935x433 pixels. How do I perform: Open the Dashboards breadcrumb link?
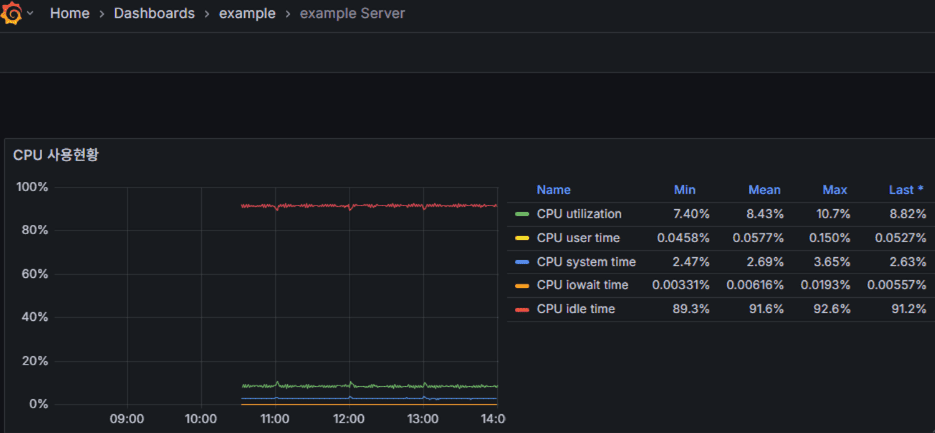tap(154, 14)
